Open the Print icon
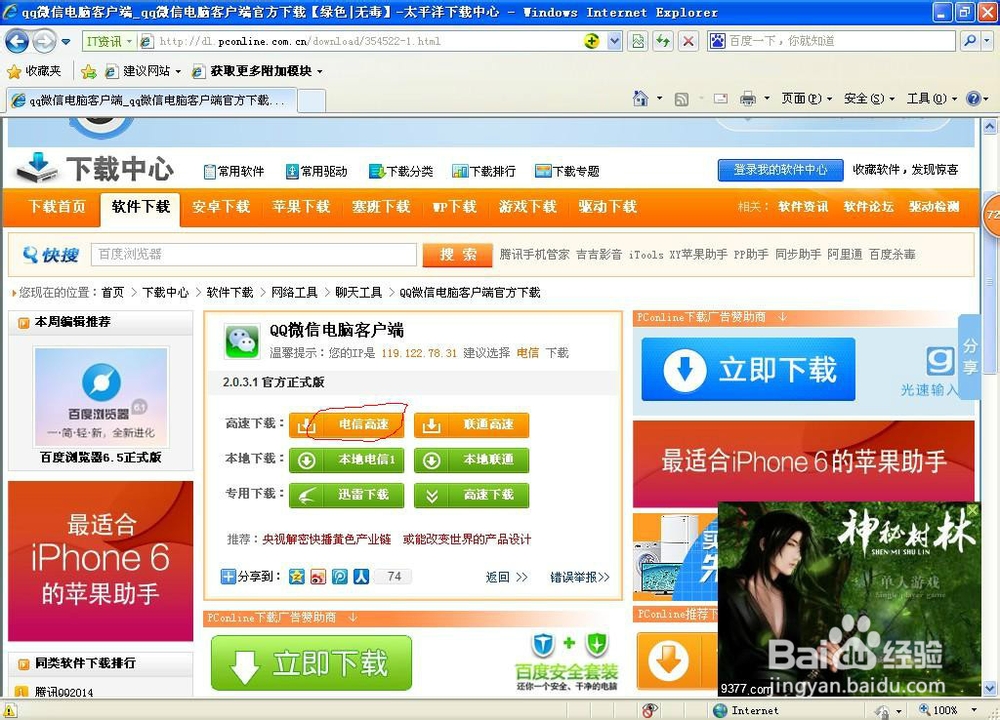Screen dimensions: 1000x720 748,98
